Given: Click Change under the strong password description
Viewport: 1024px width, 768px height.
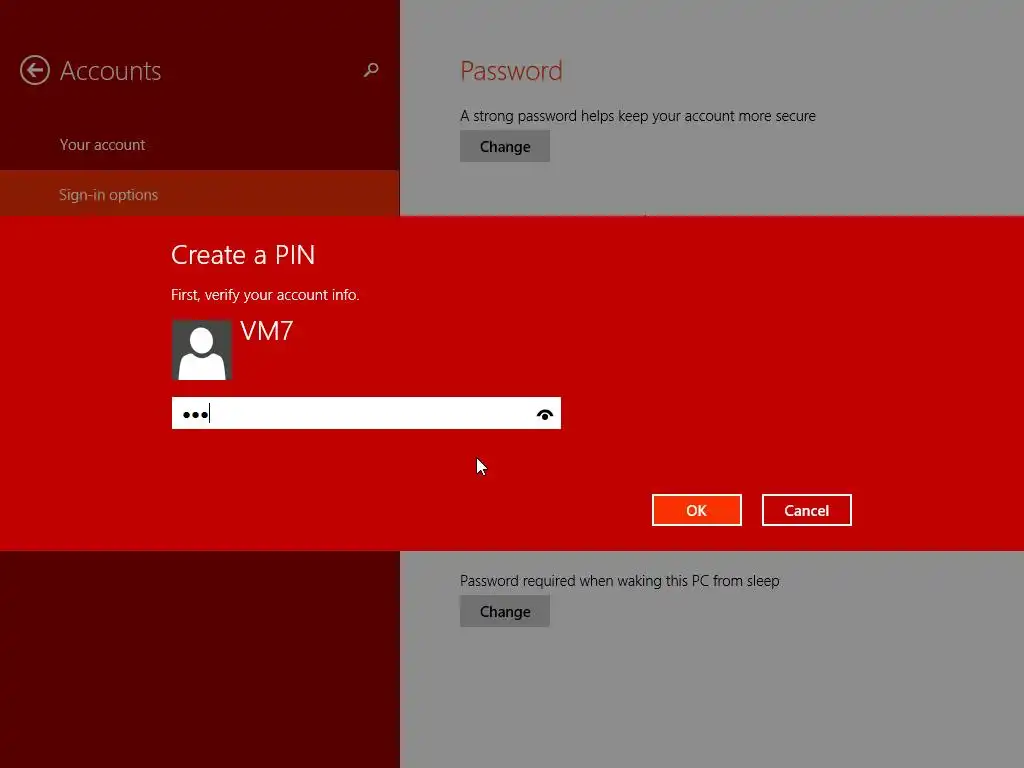Looking at the screenshot, I should pyautogui.click(x=505, y=146).
